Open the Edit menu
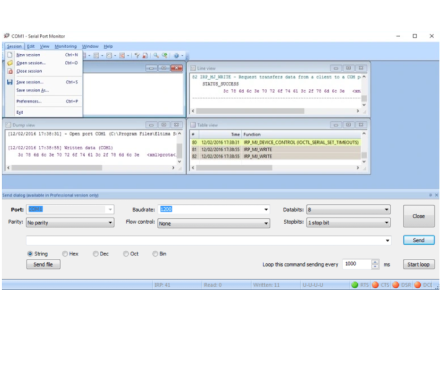The width and height of the screenshot is (440, 375). click(31, 46)
